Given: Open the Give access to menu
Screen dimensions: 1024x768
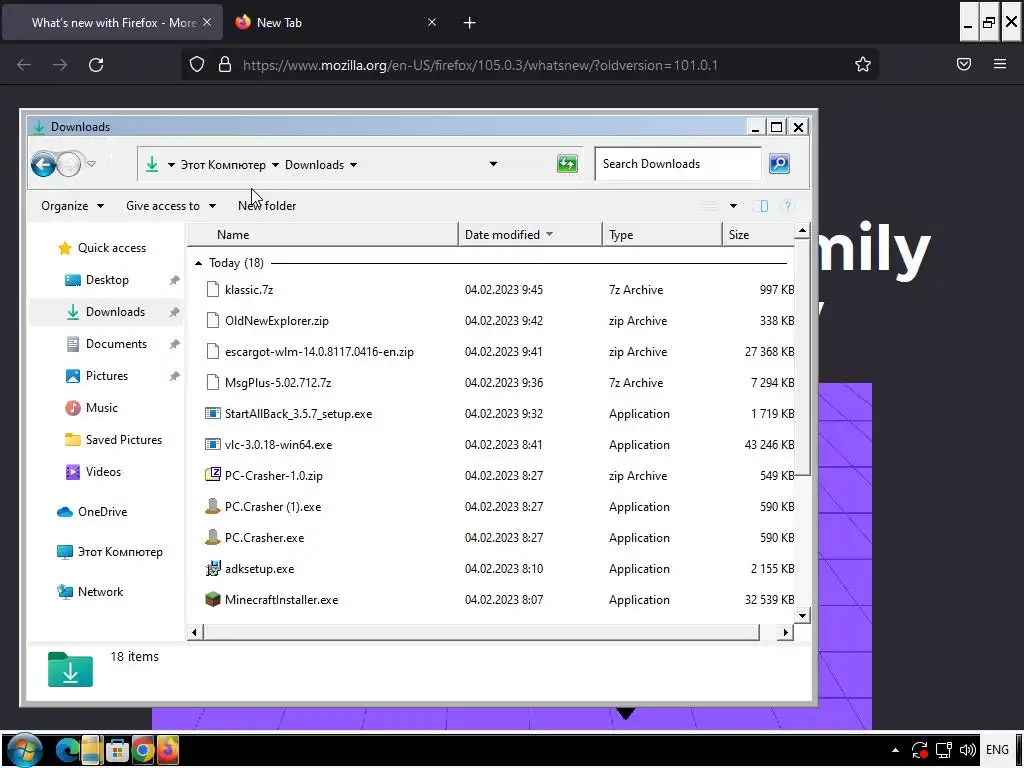Looking at the screenshot, I should pyautogui.click(x=170, y=206).
